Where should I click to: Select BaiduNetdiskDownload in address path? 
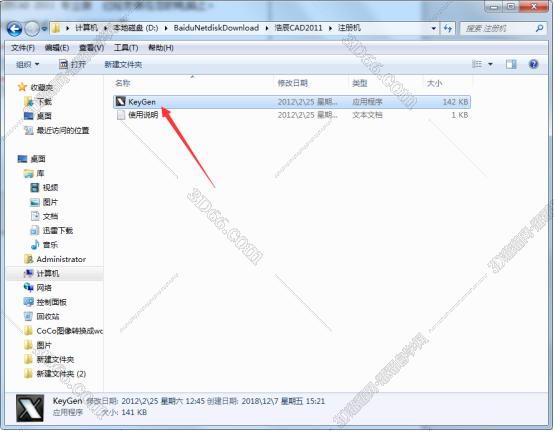216,28
